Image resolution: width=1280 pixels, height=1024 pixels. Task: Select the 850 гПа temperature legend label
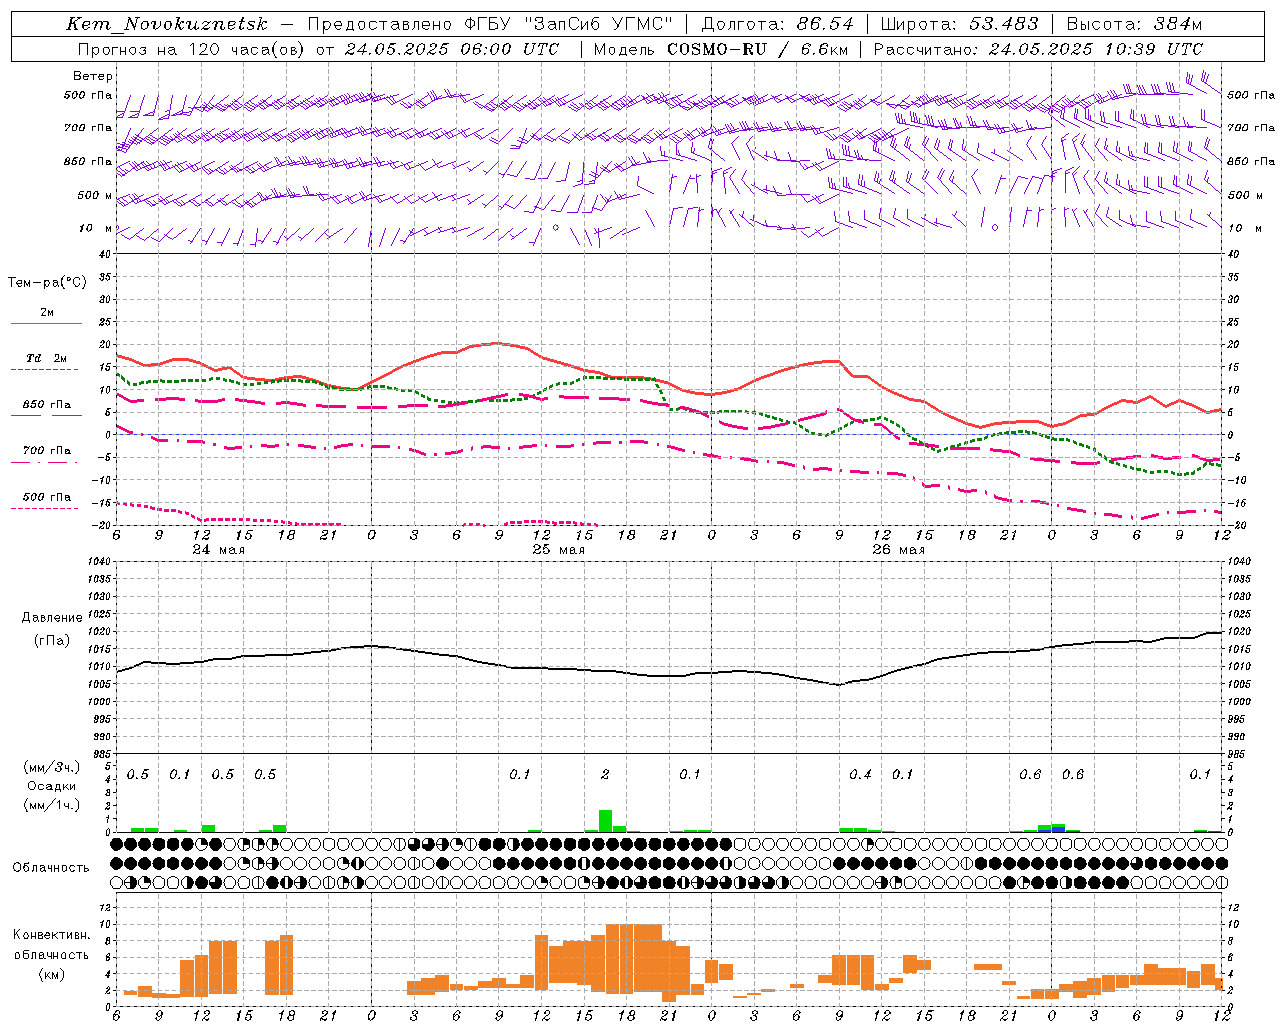[46, 405]
